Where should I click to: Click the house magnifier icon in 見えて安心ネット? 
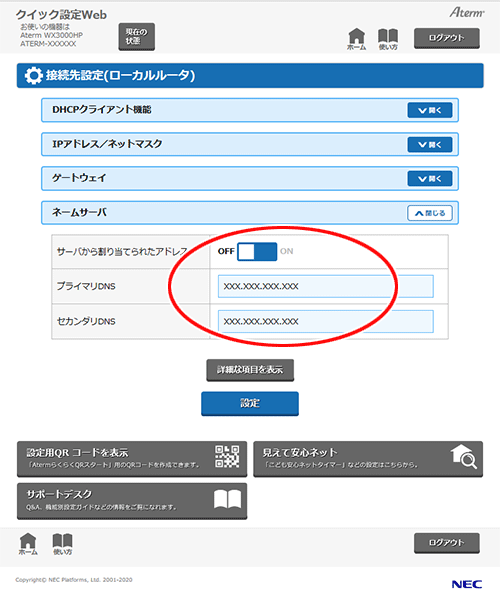coord(464,457)
